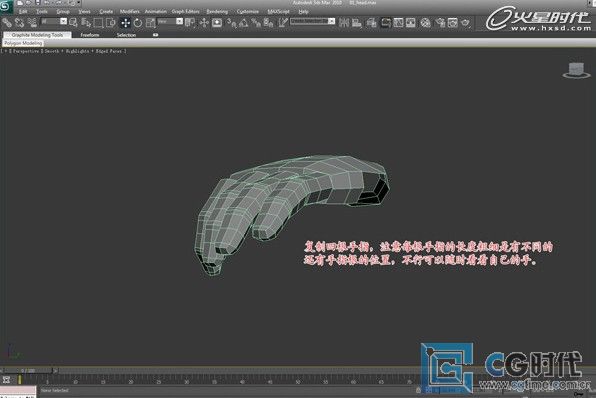Open the 3ds Max application button menu
This screenshot has width=596, height=398.
[x=5, y=6]
